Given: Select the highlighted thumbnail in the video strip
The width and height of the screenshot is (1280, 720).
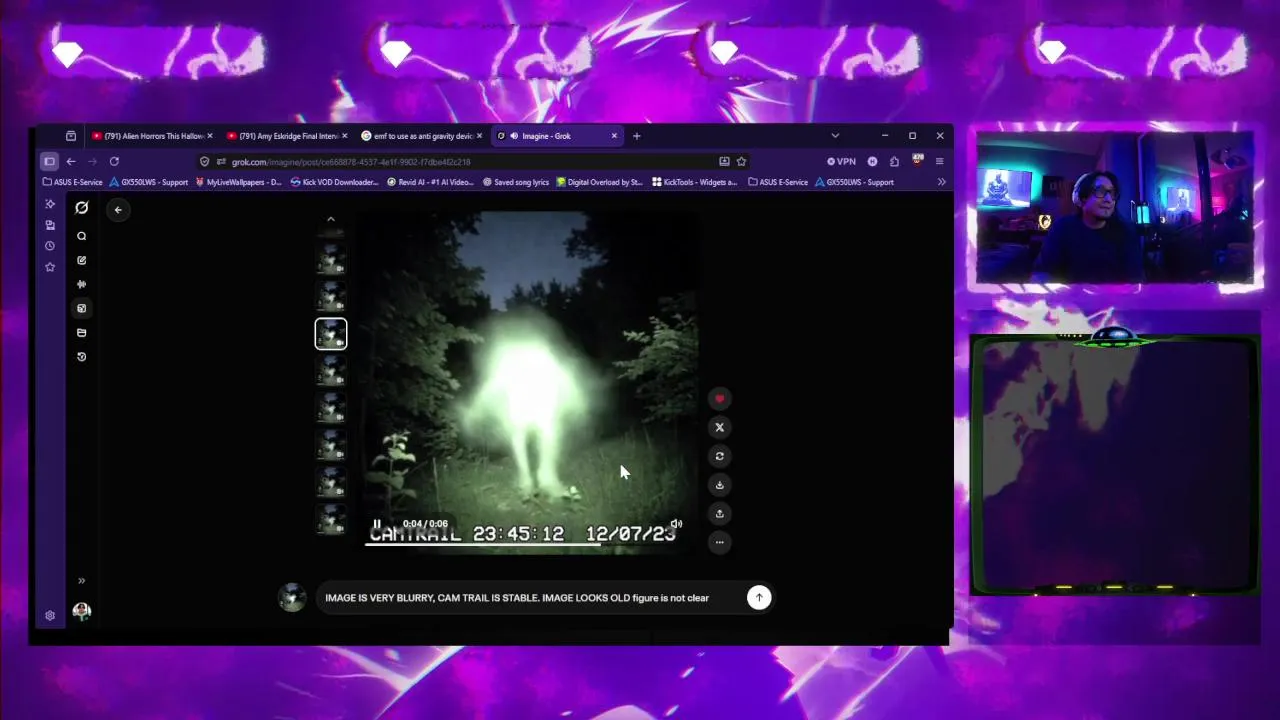Looking at the screenshot, I should (x=331, y=334).
